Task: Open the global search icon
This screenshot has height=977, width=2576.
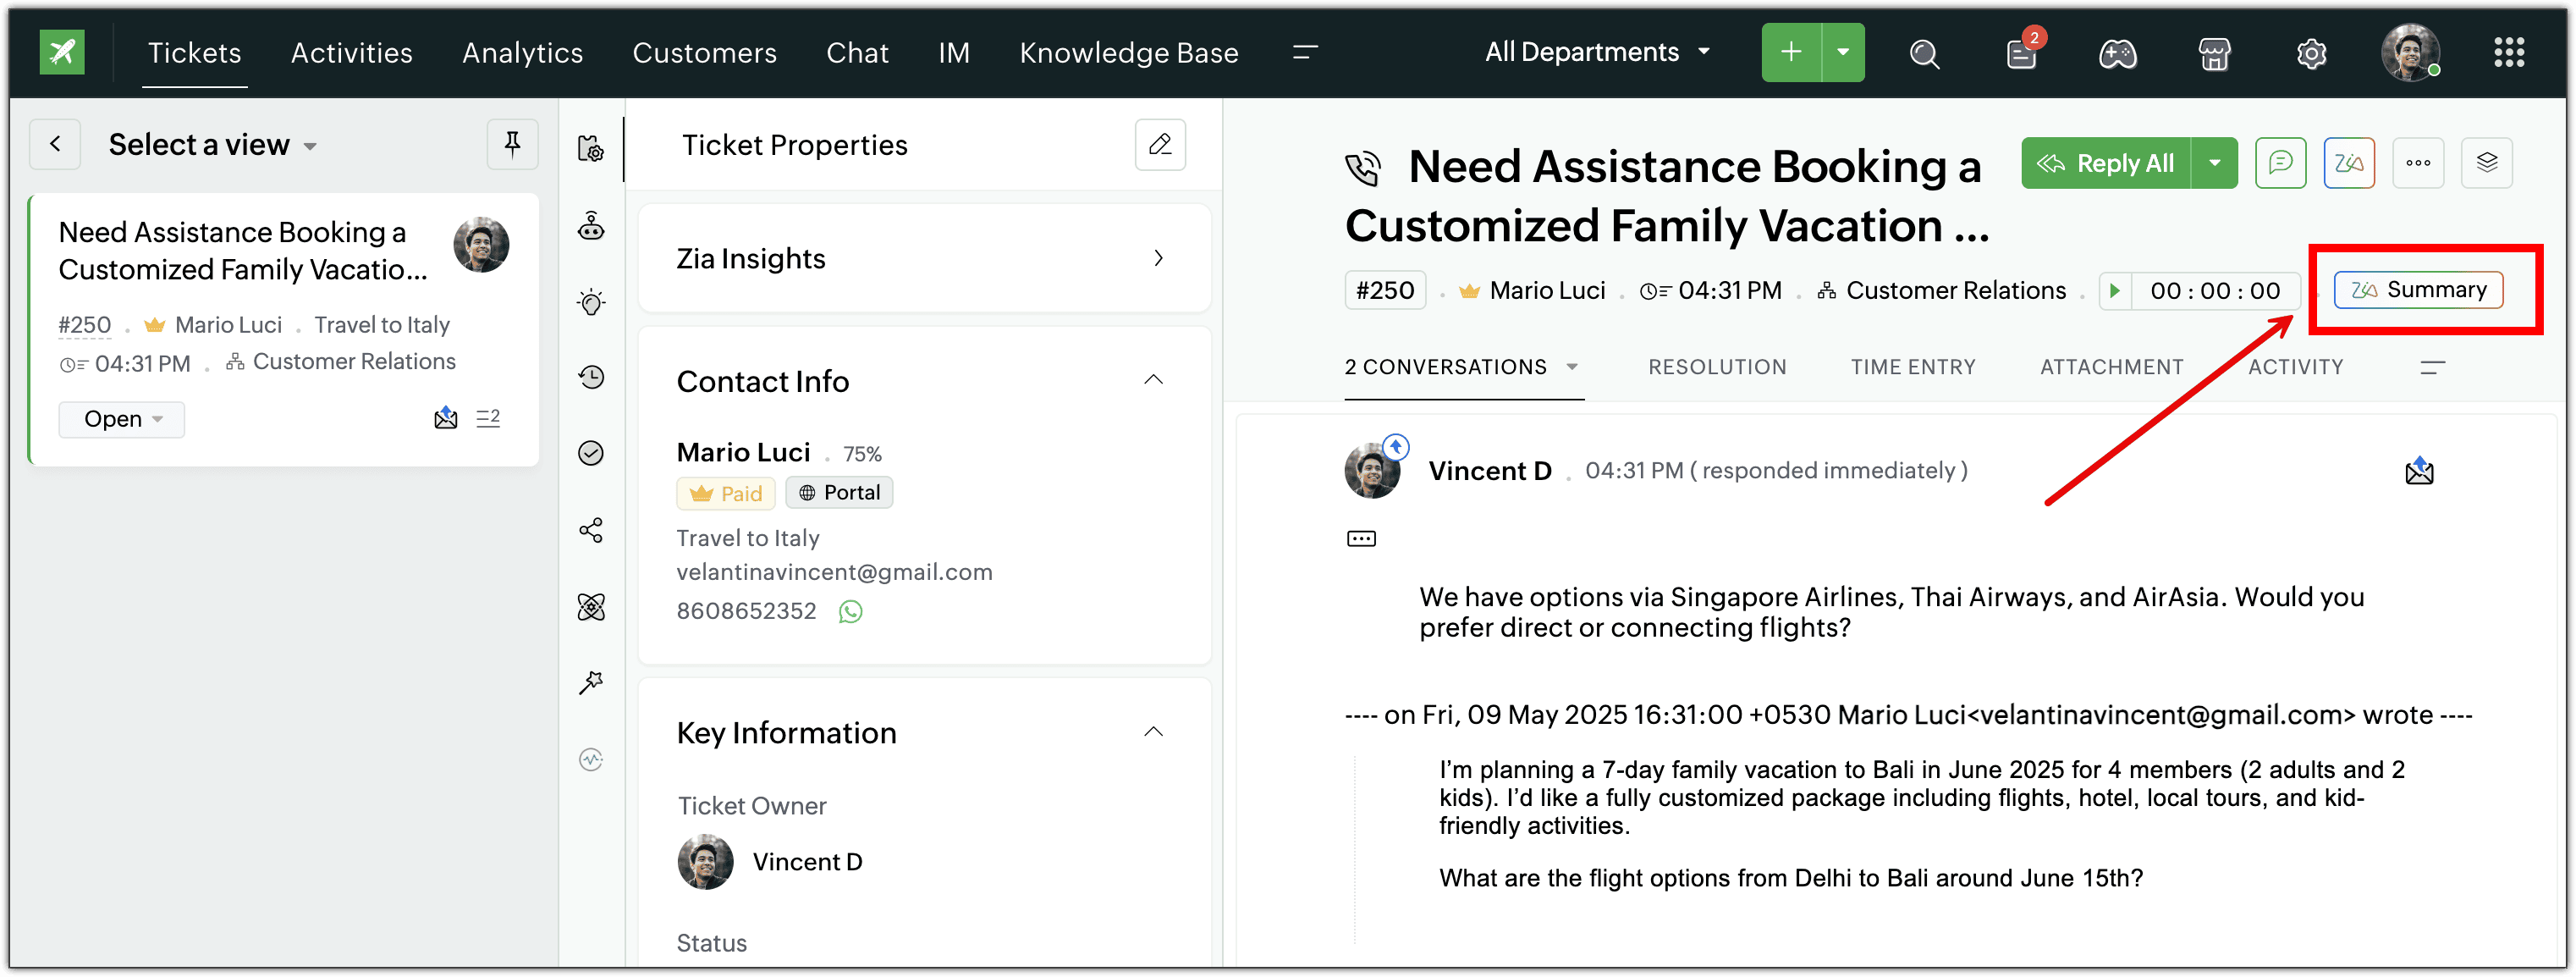Action: (x=1924, y=53)
